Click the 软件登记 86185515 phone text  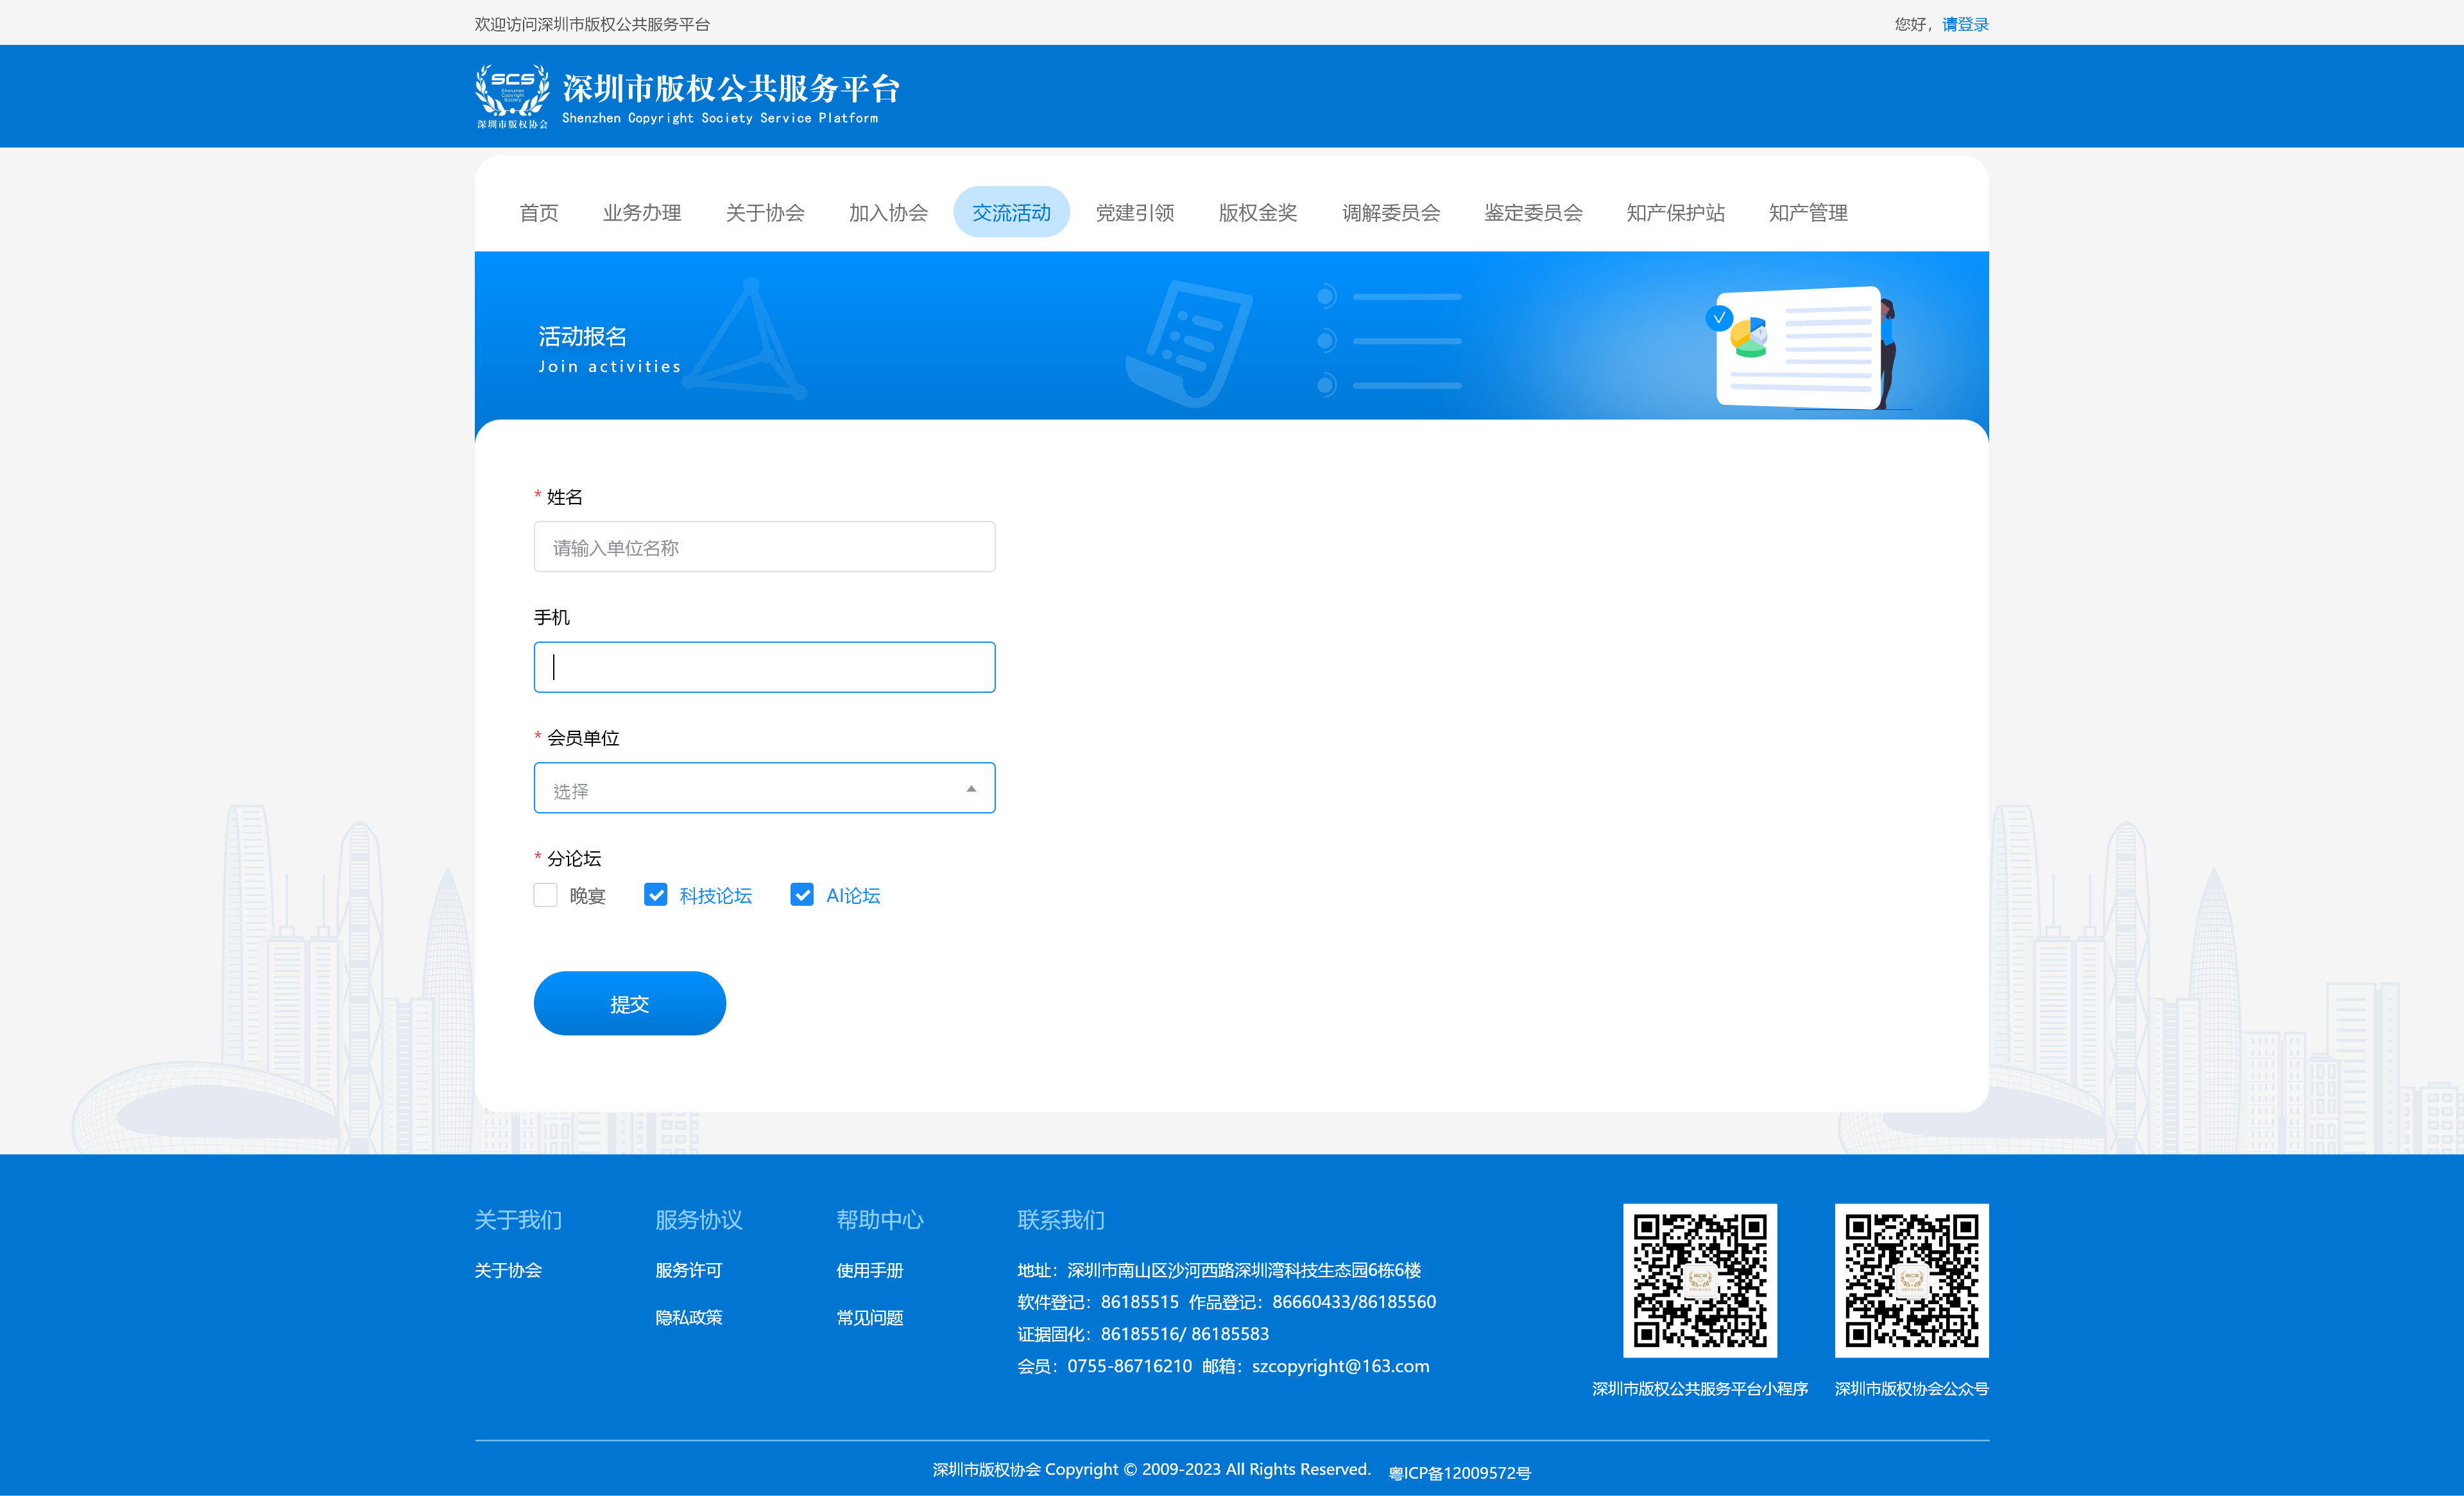click(1098, 1302)
